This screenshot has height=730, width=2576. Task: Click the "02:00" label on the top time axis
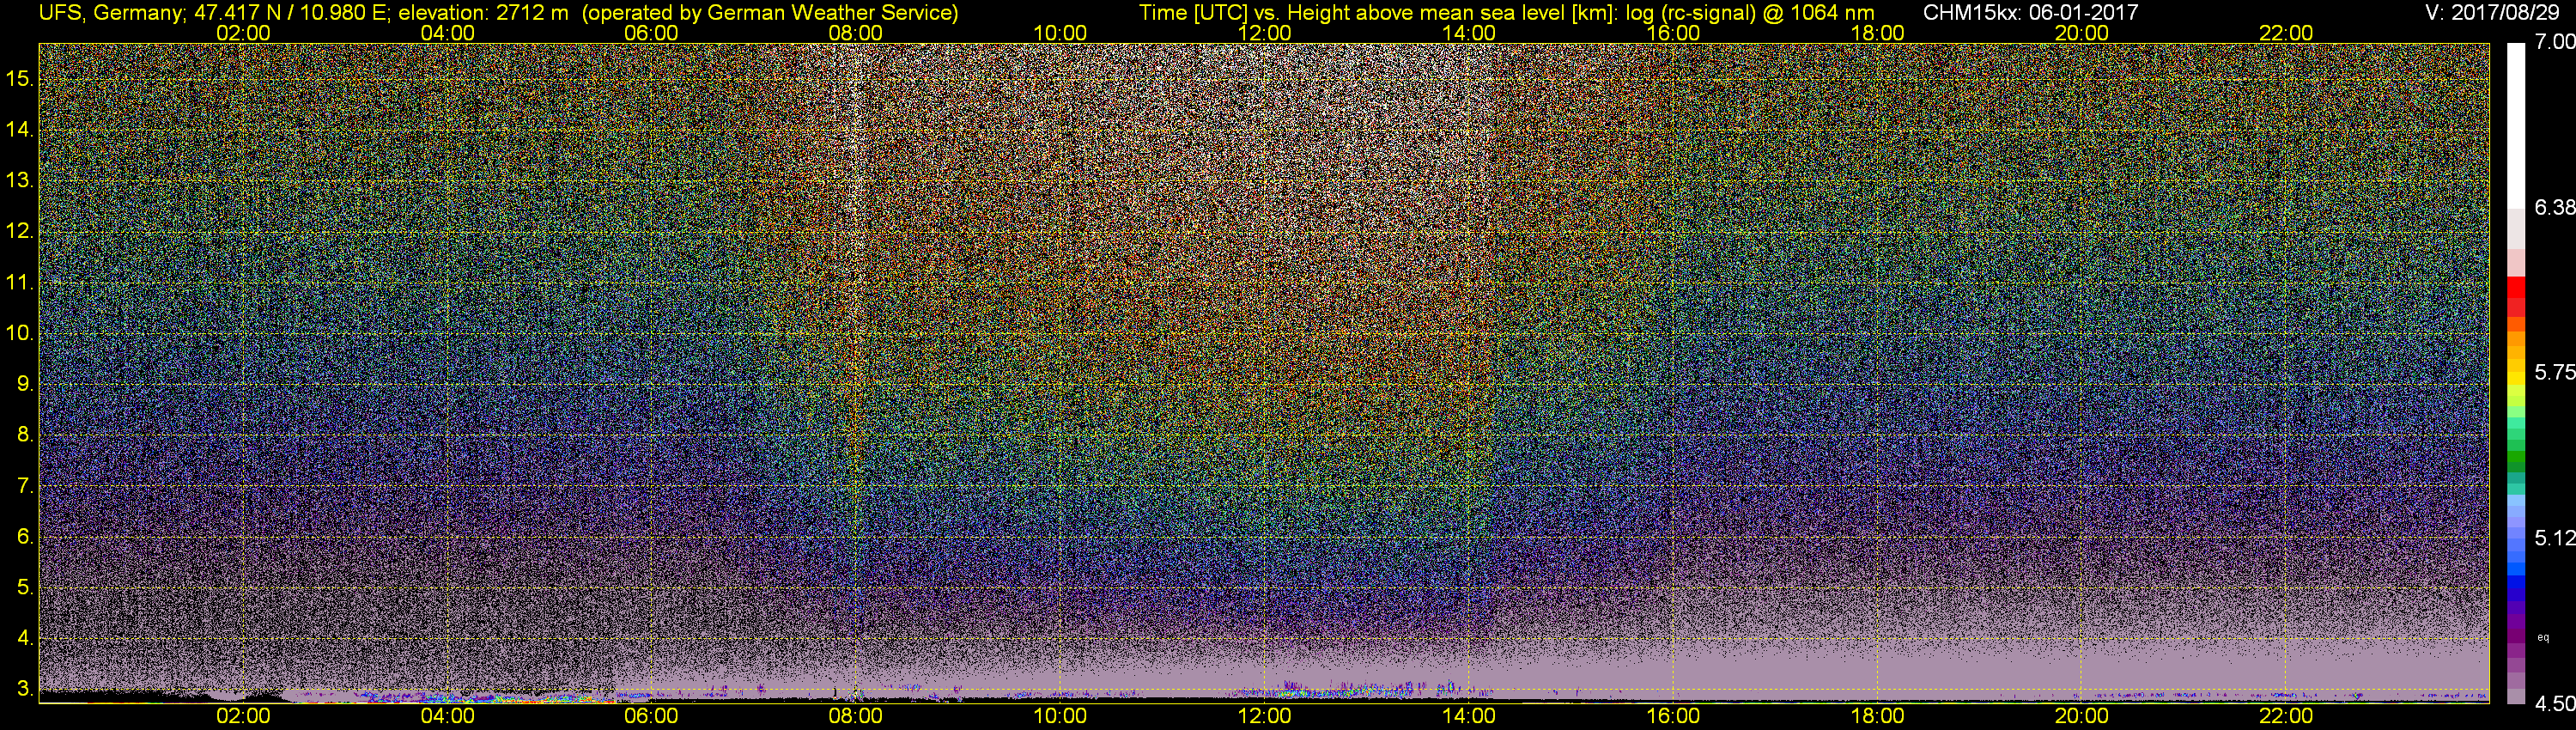pos(243,33)
